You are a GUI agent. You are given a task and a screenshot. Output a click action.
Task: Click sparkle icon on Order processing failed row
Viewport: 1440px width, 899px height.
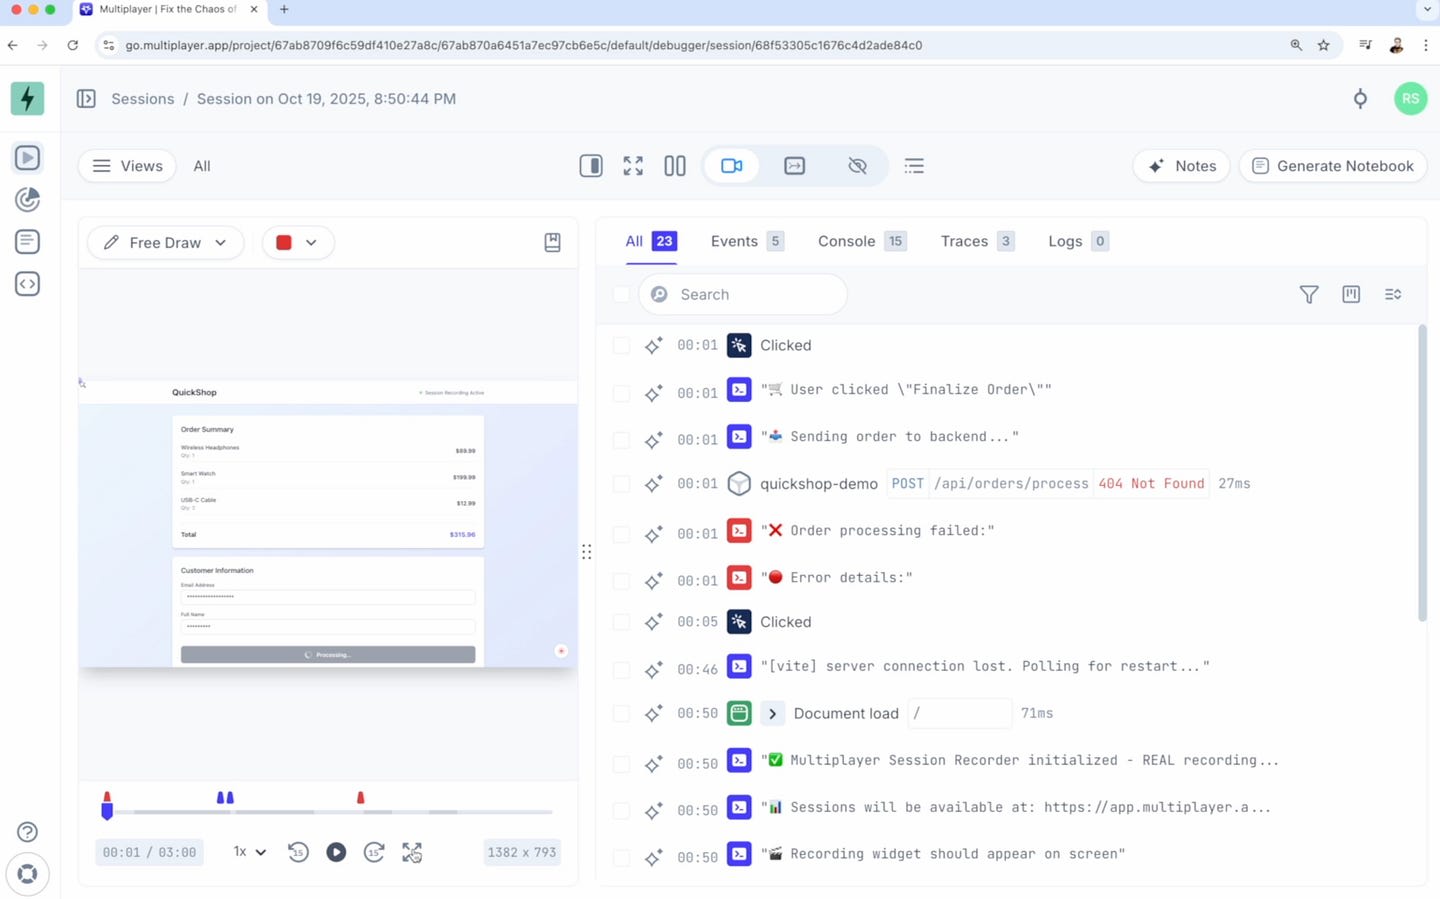pyautogui.click(x=653, y=534)
